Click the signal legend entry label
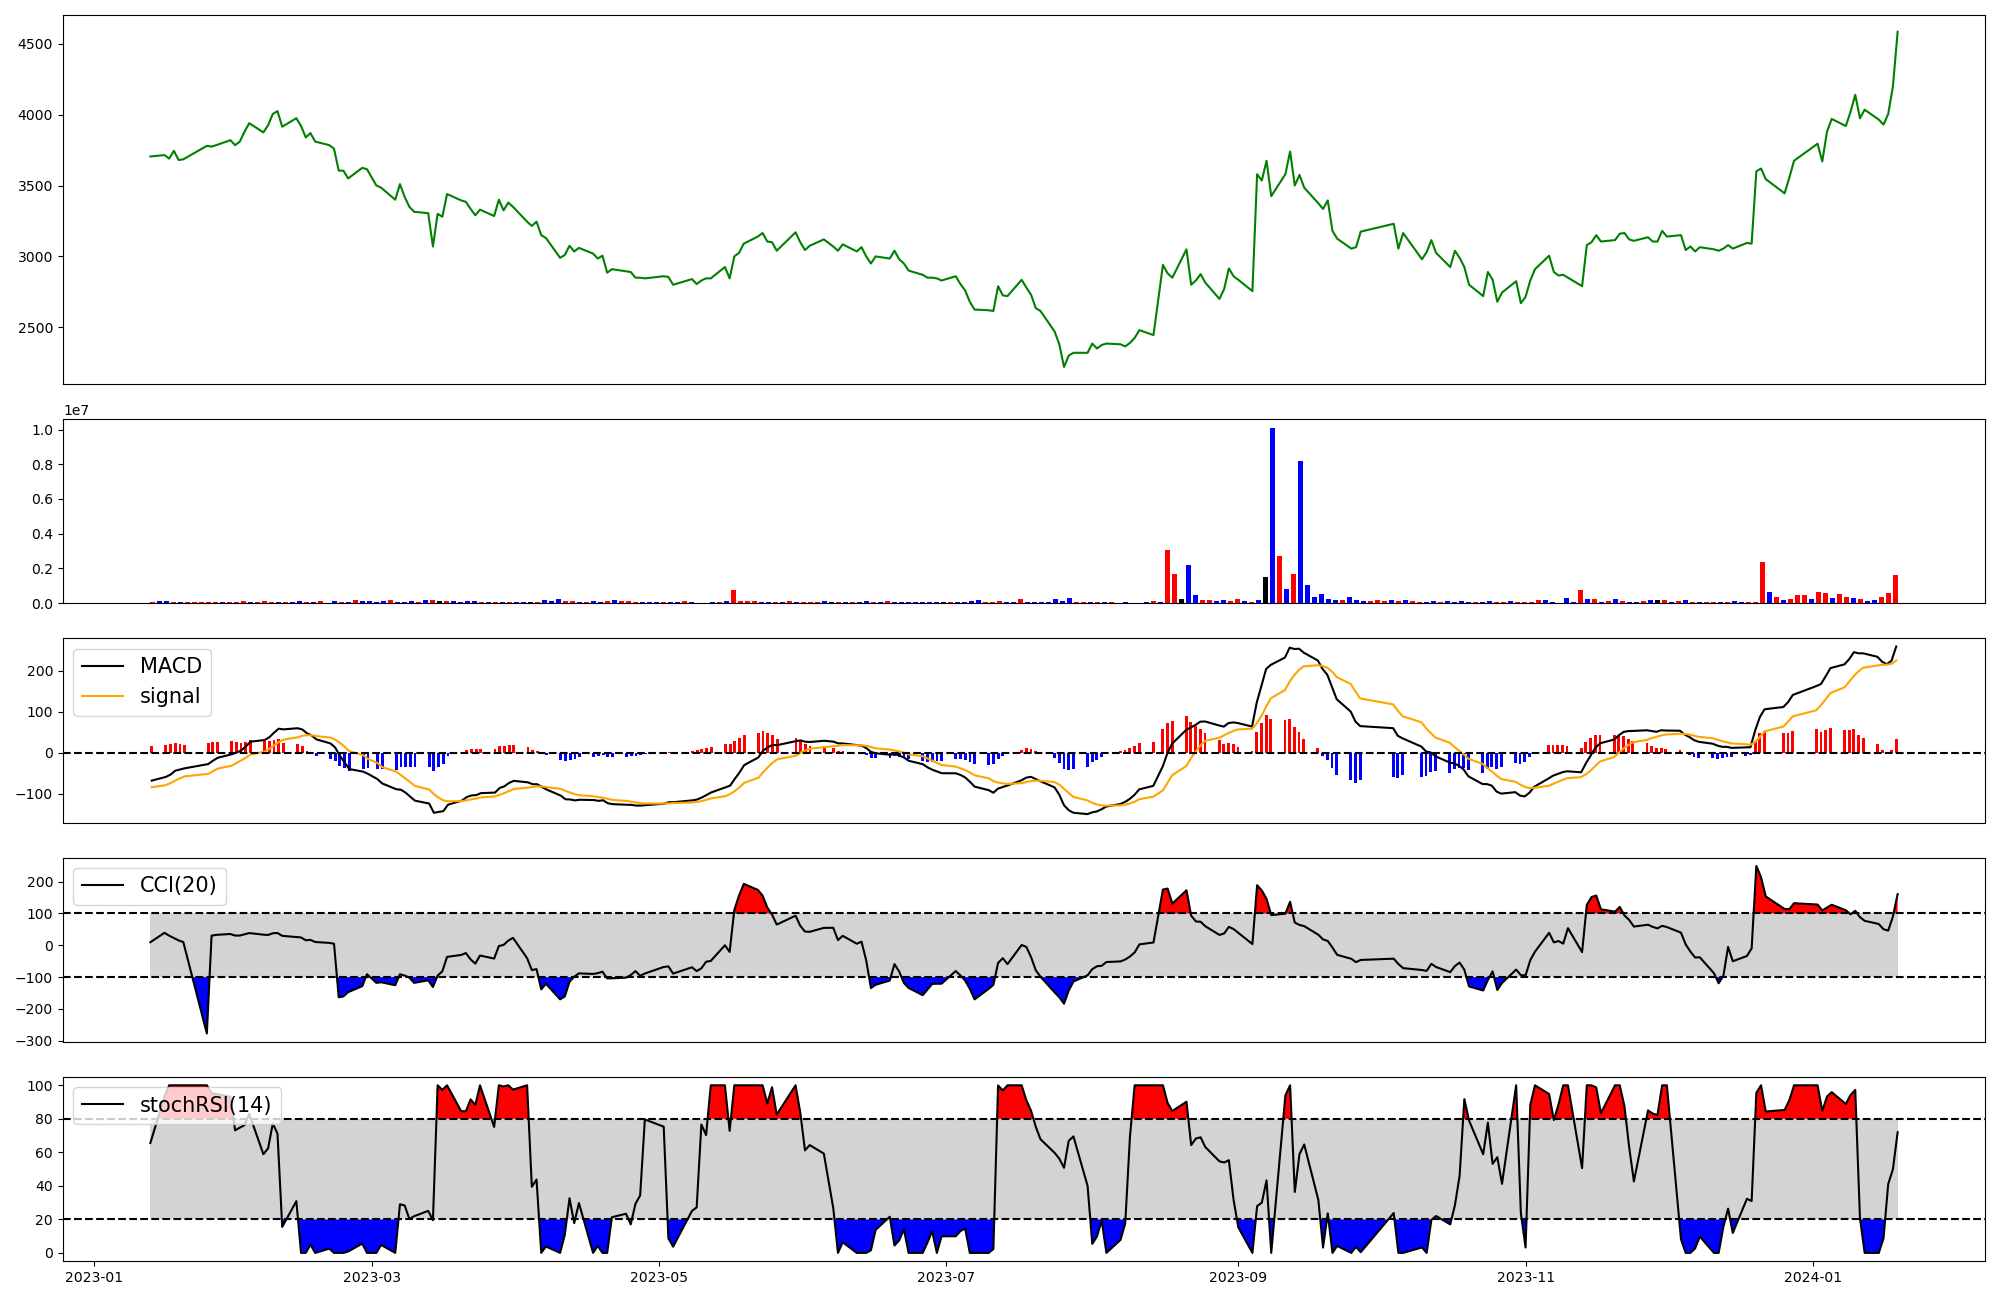The height and width of the screenshot is (1300, 2000). [x=169, y=696]
